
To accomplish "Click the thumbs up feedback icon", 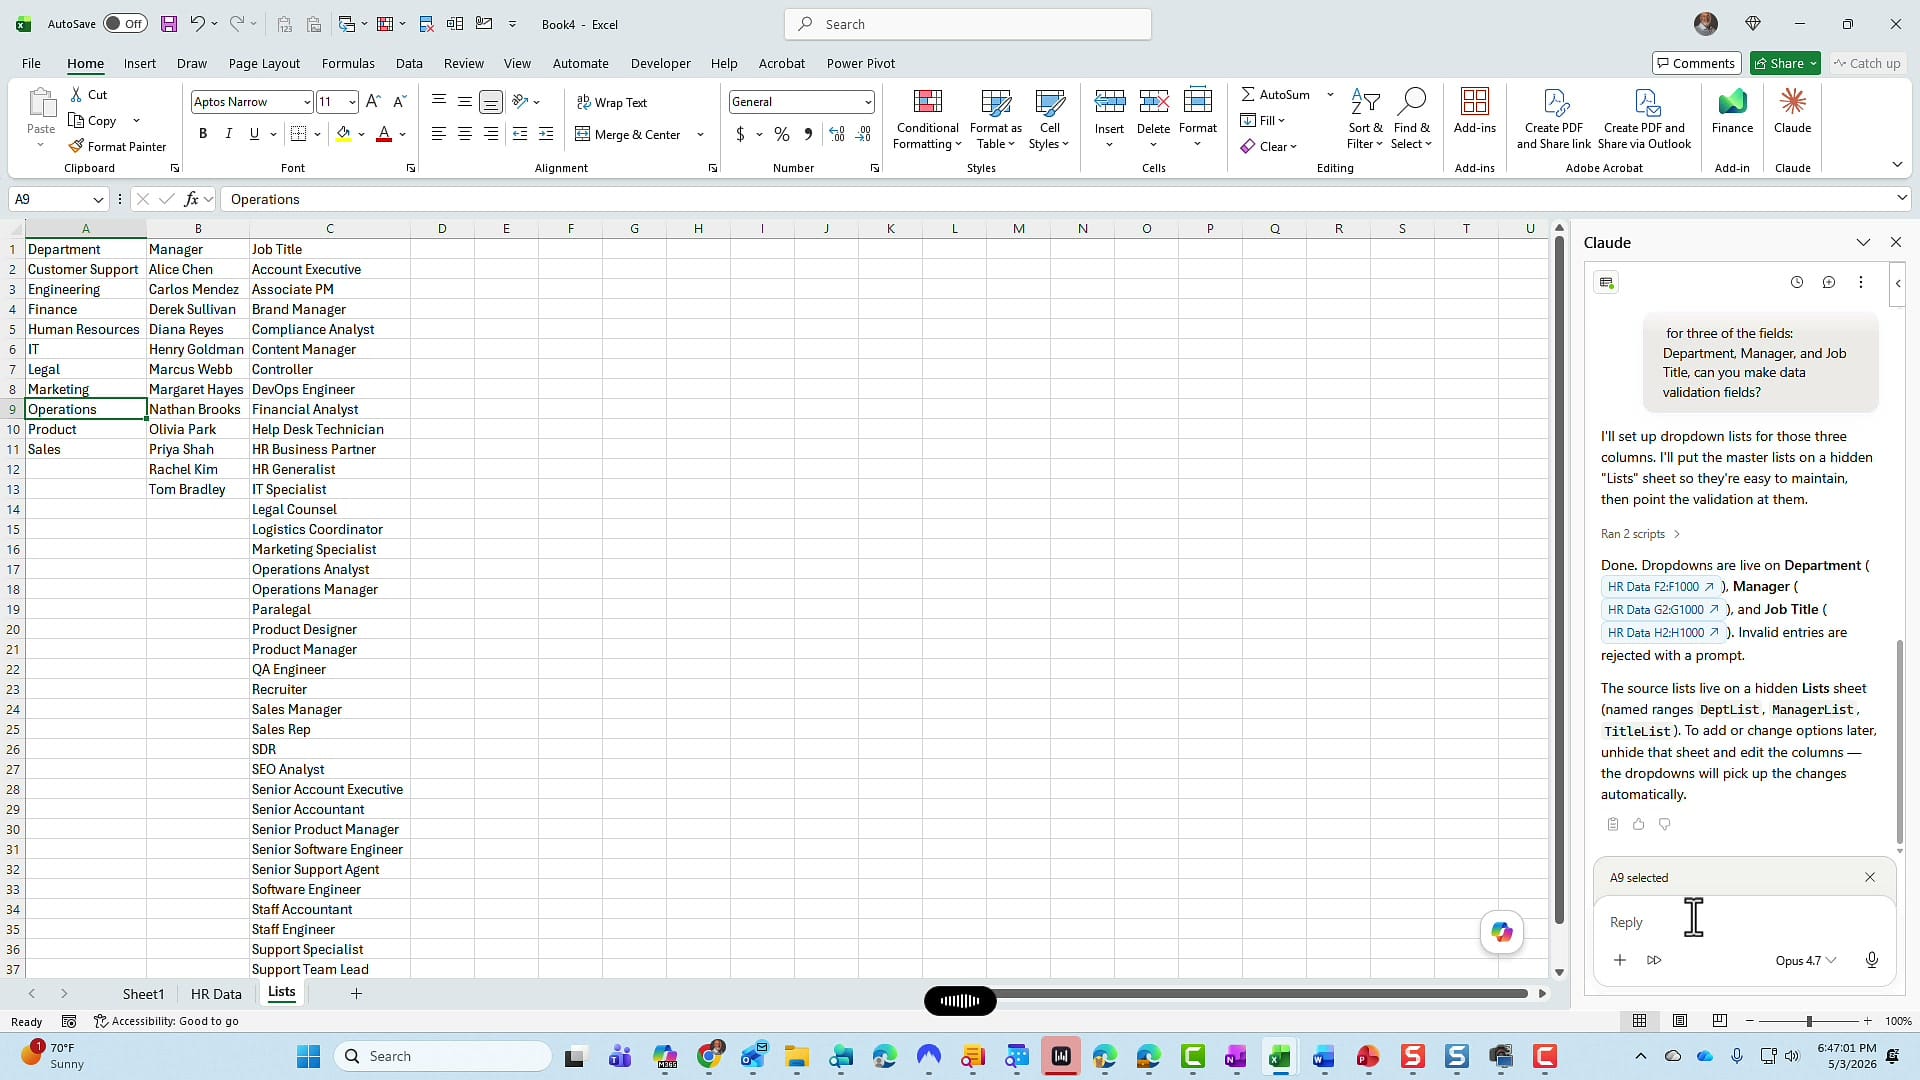I will pyautogui.click(x=1638, y=824).
